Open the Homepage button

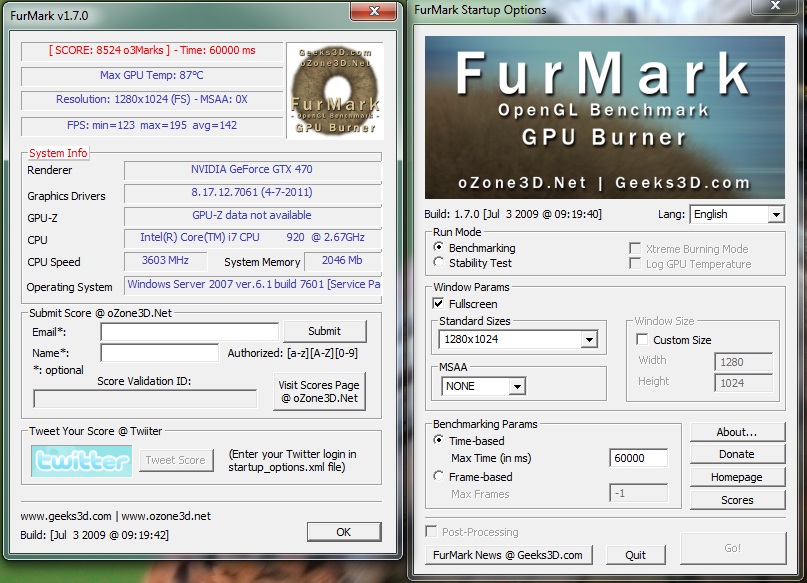click(737, 477)
